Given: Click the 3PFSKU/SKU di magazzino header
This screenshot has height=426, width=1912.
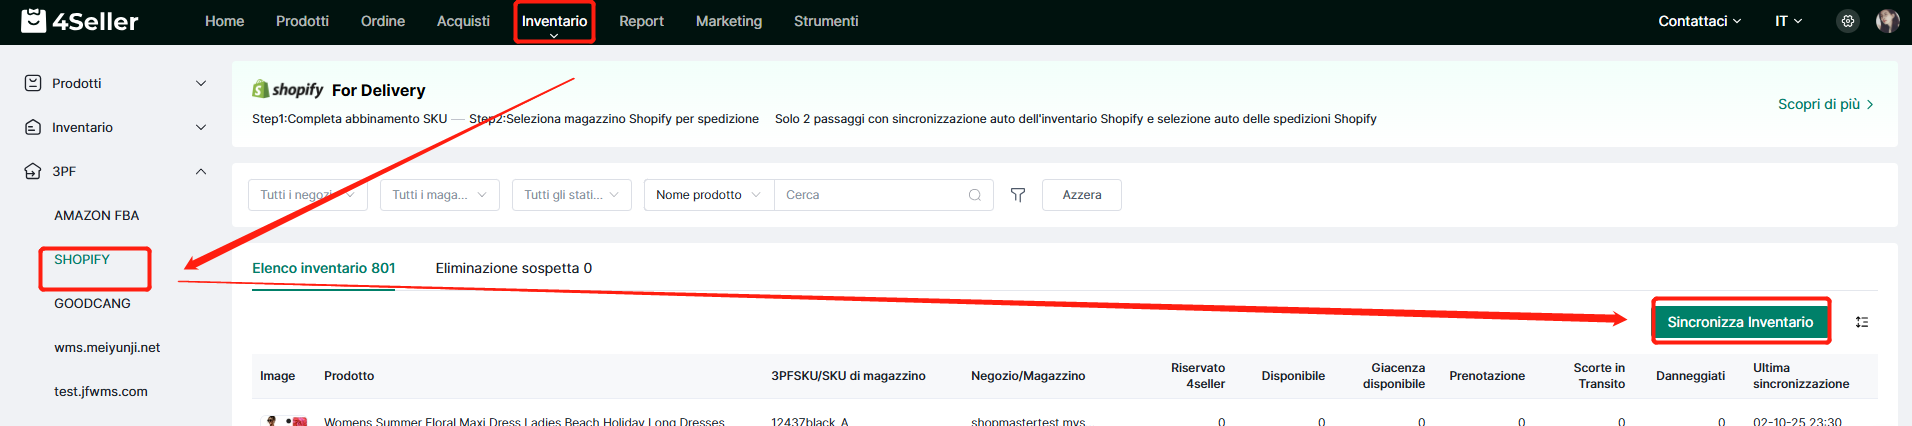Looking at the screenshot, I should pos(848,376).
